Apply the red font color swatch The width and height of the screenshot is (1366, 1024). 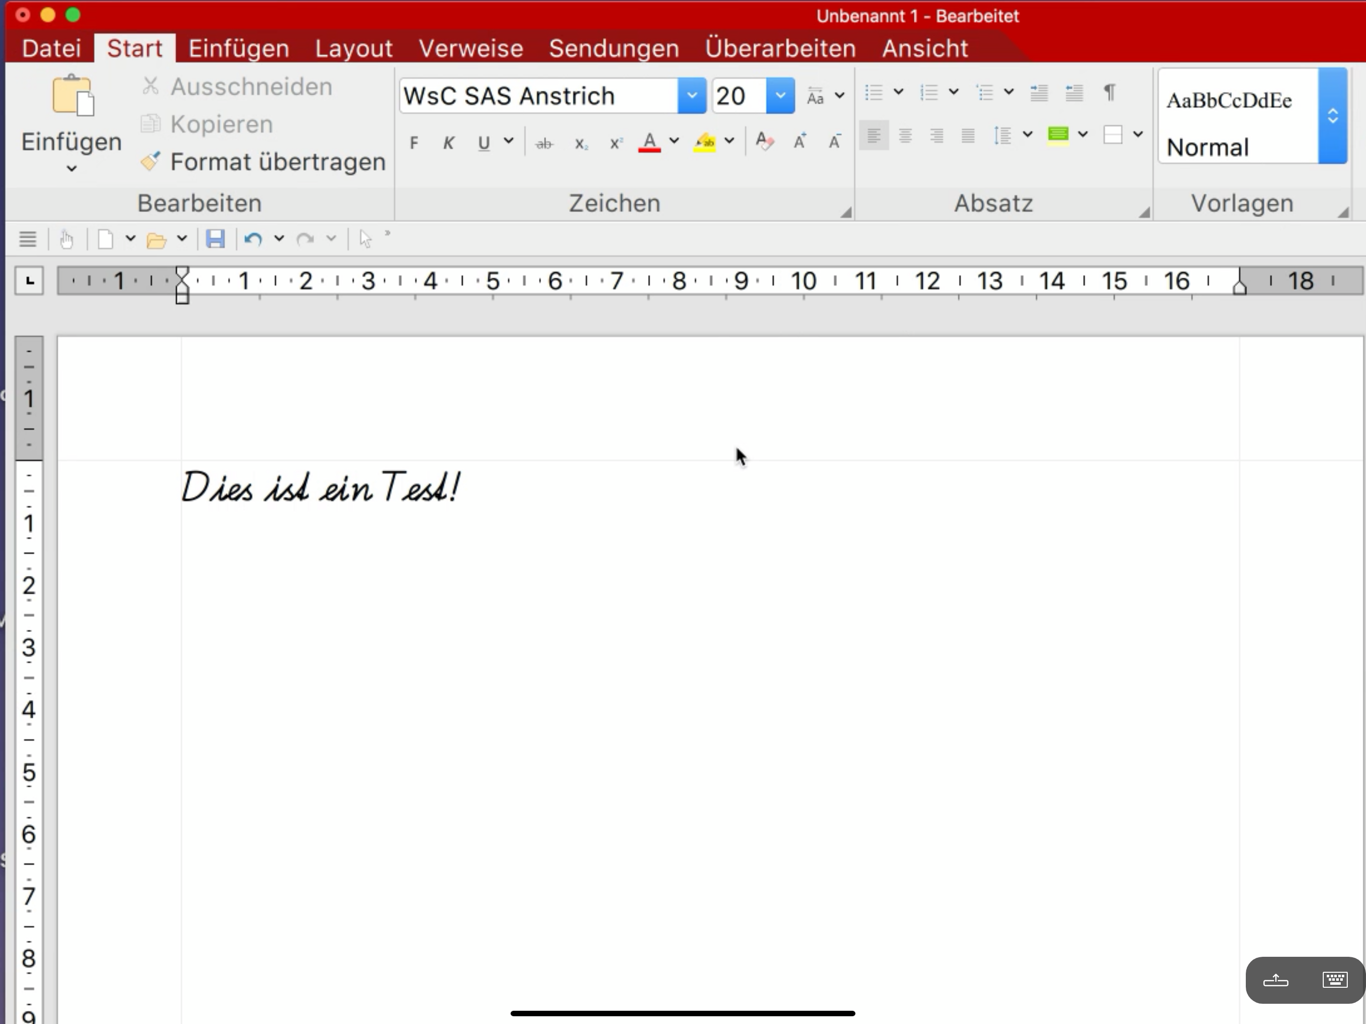(649, 142)
